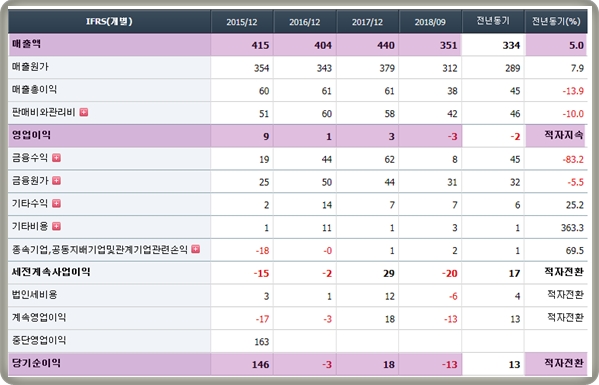Screen dimensions: 599x385
Task: Expand the 기타비용 plus icon
Action: [x=56, y=226]
